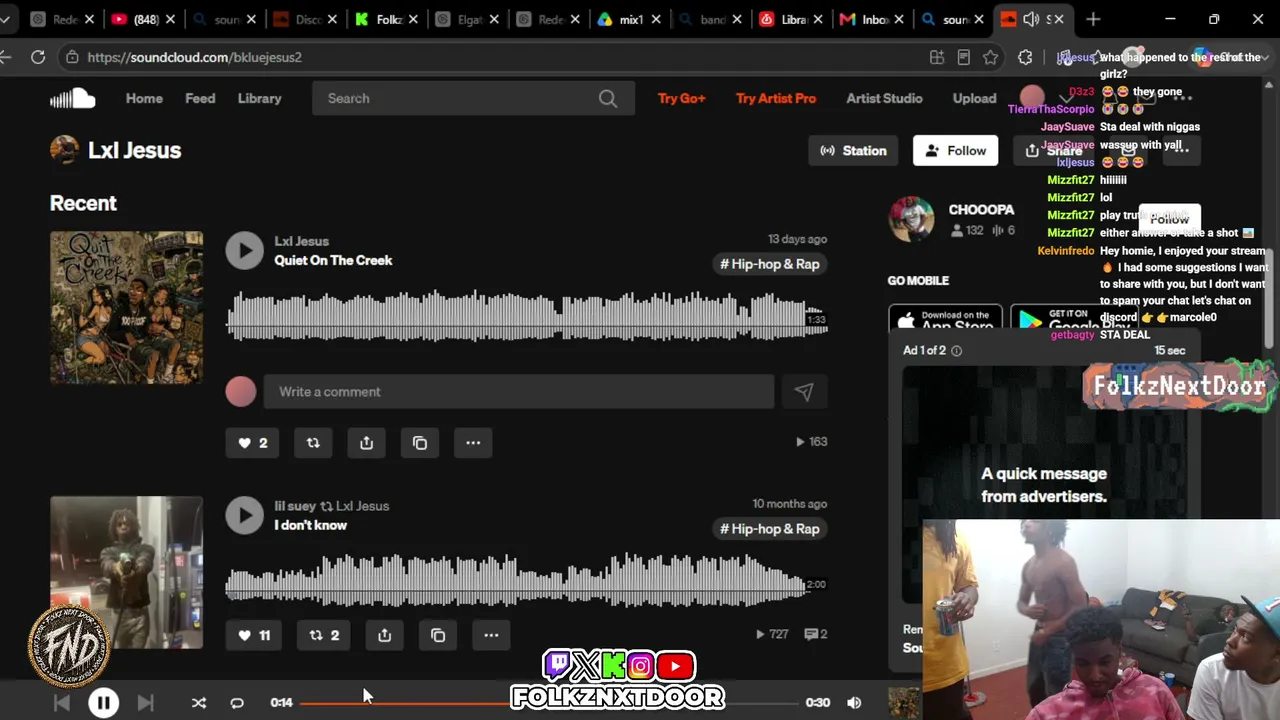Open more options for I don't know
1280x720 pixels.
[x=491, y=635]
